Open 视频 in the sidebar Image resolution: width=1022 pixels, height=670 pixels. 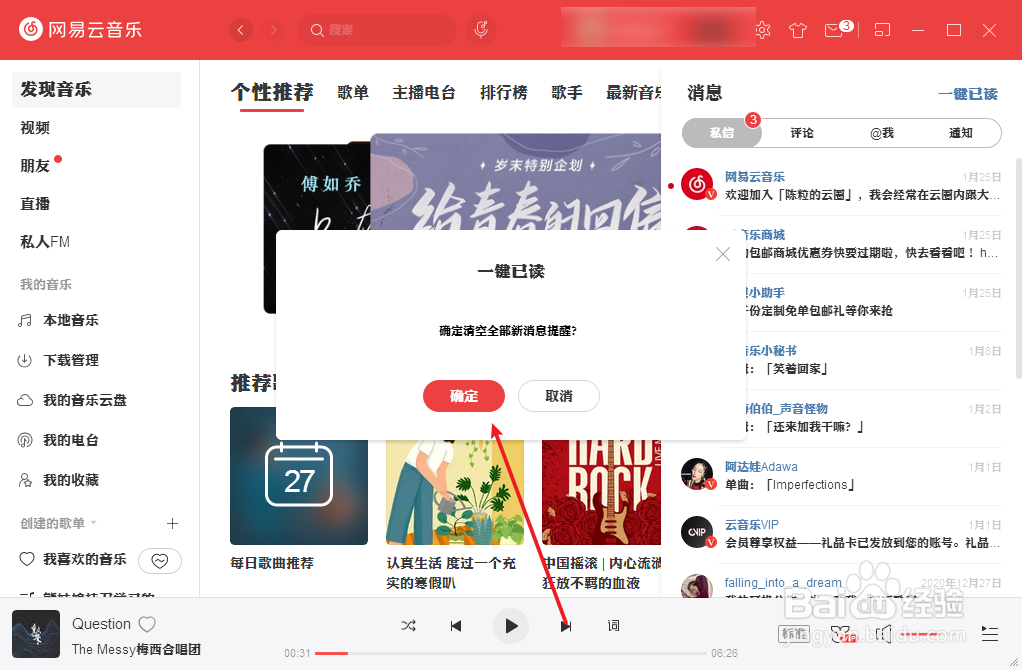pyautogui.click(x=35, y=128)
